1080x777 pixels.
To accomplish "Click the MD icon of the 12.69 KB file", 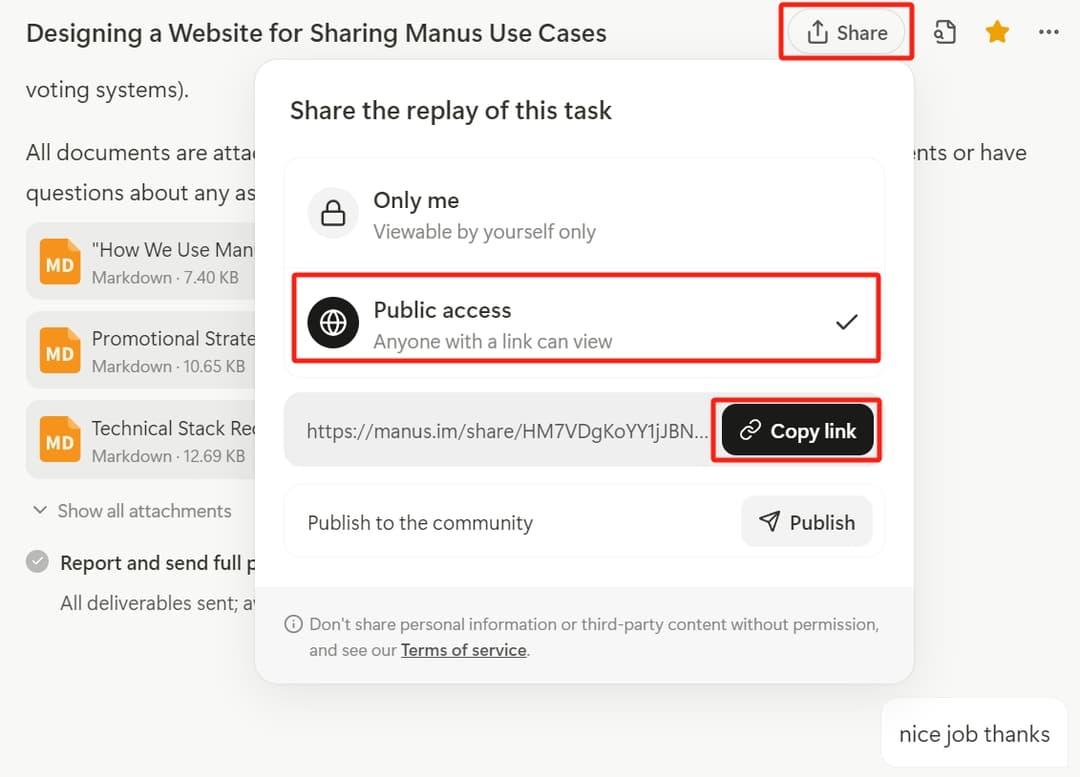I will (x=60, y=440).
